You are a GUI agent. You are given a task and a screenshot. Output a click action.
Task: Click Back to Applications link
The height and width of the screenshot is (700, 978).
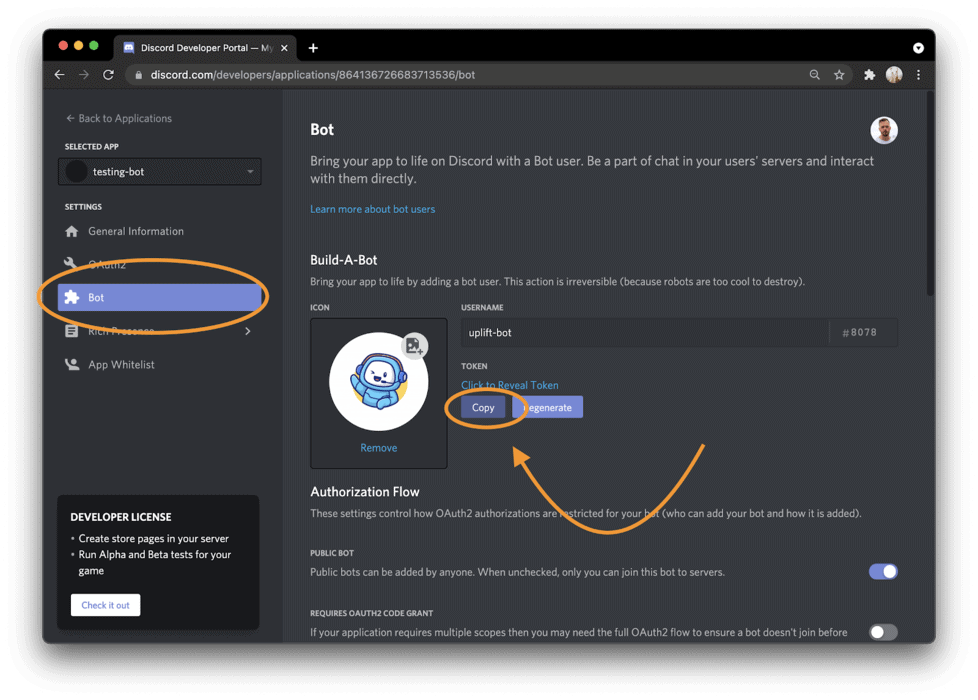pyautogui.click(x=119, y=119)
